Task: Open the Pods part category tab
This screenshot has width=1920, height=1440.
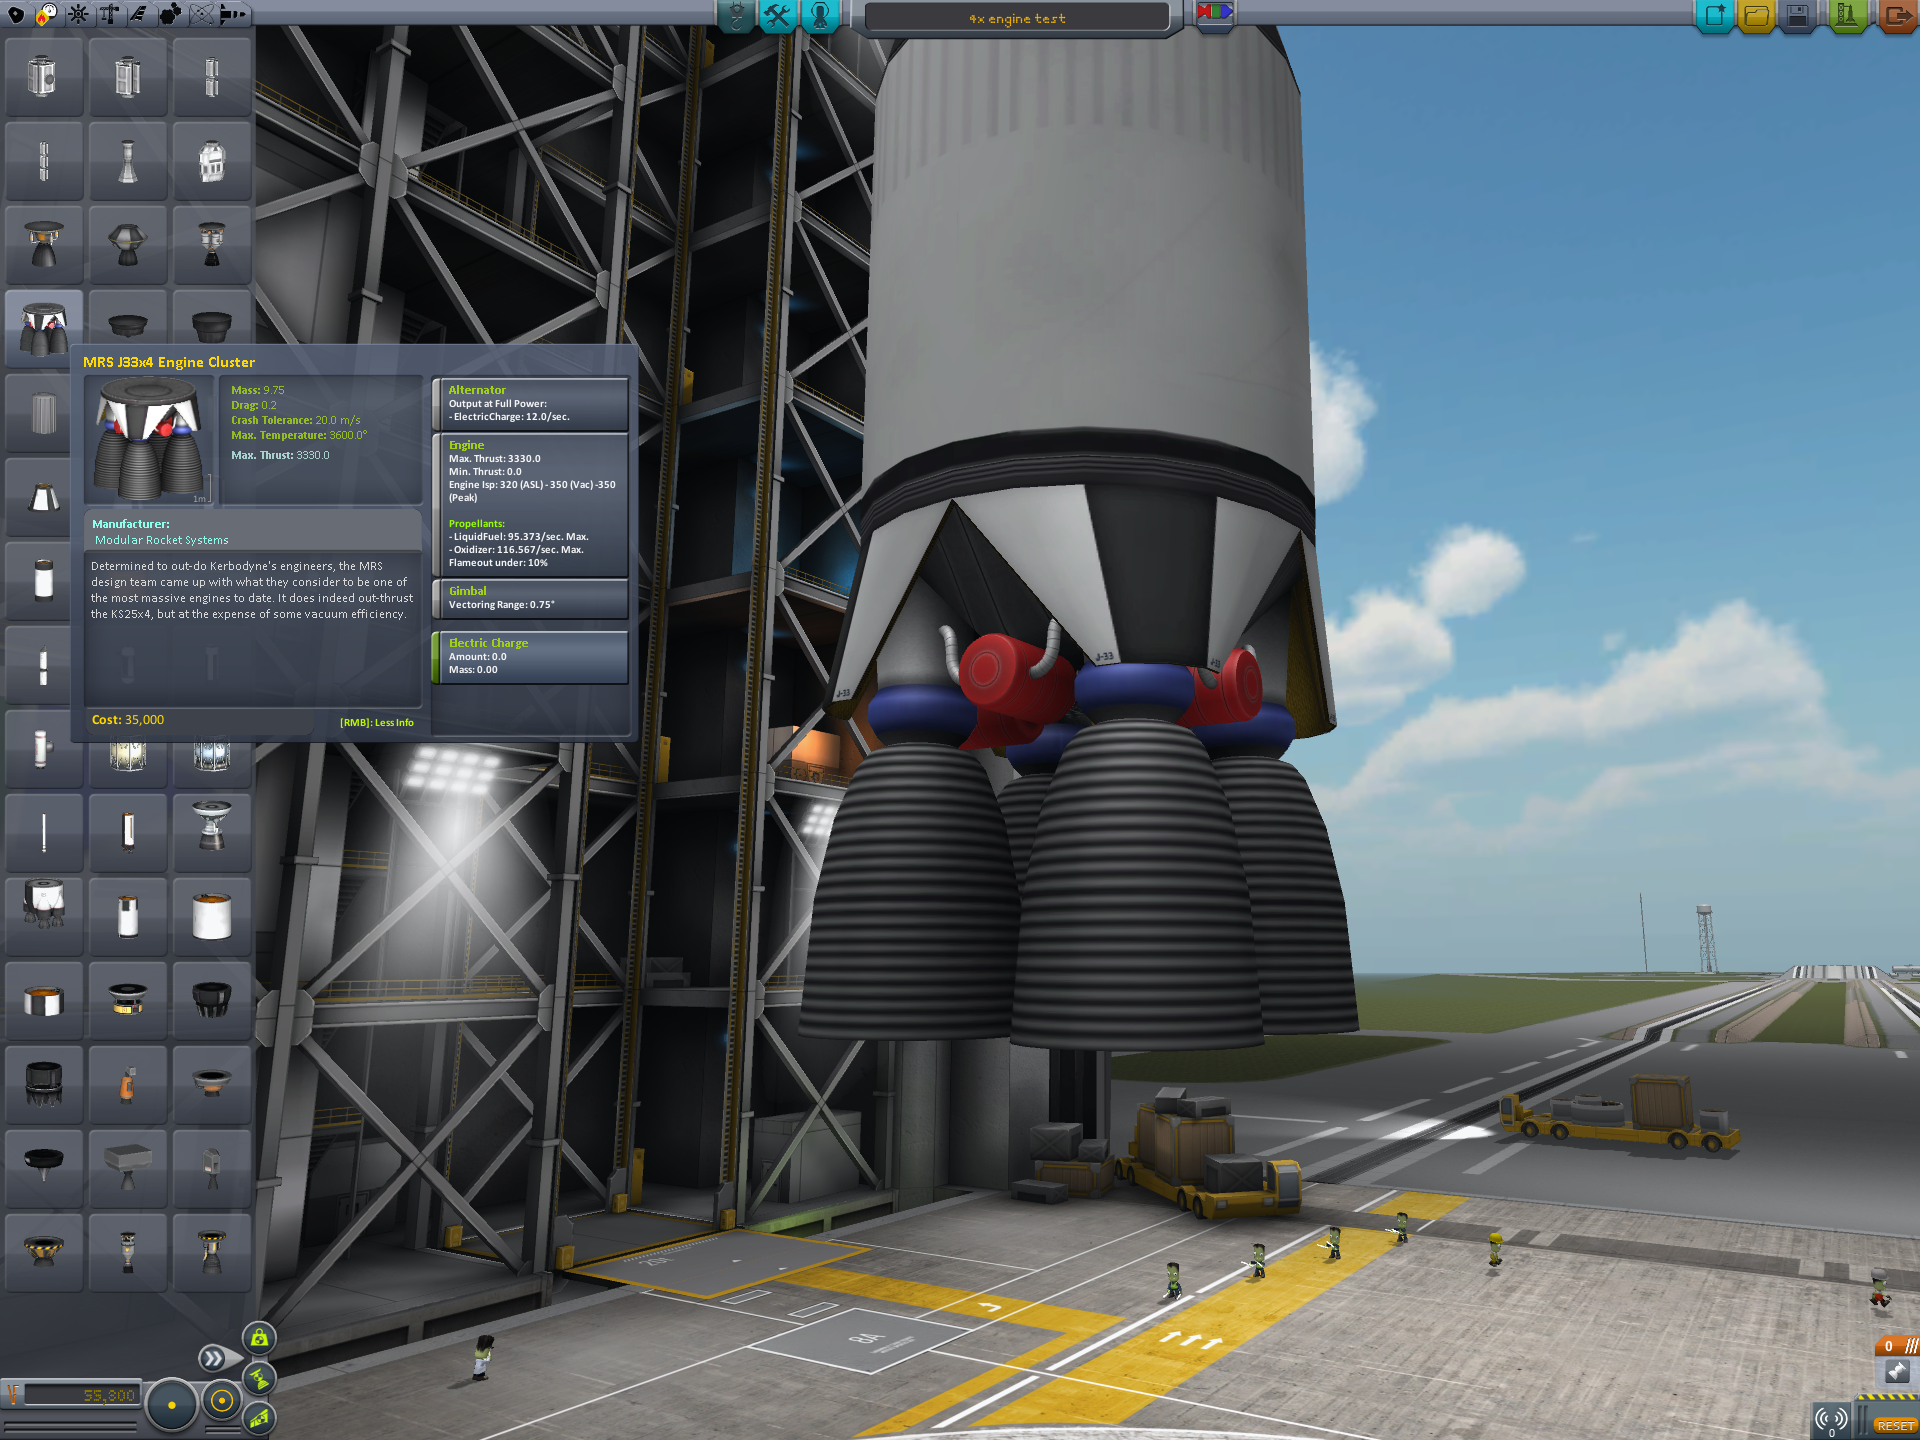Action: (16, 14)
